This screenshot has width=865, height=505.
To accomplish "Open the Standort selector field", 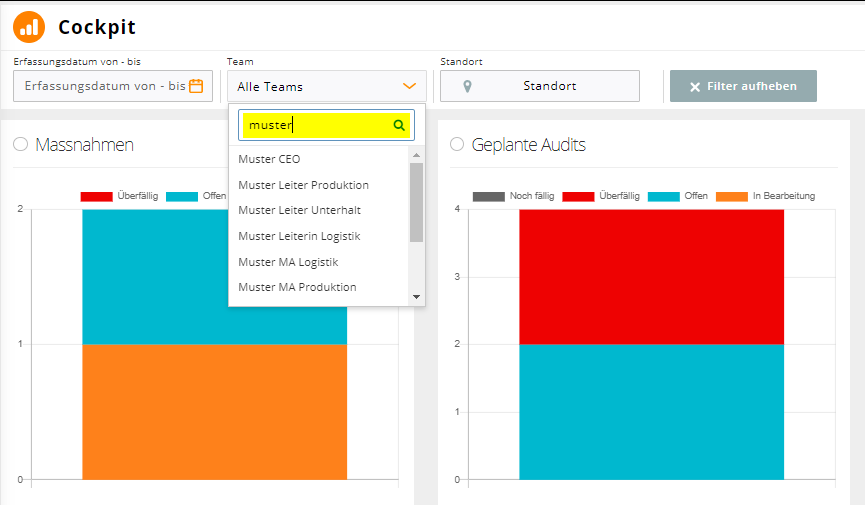I will click(x=540, y=86).
